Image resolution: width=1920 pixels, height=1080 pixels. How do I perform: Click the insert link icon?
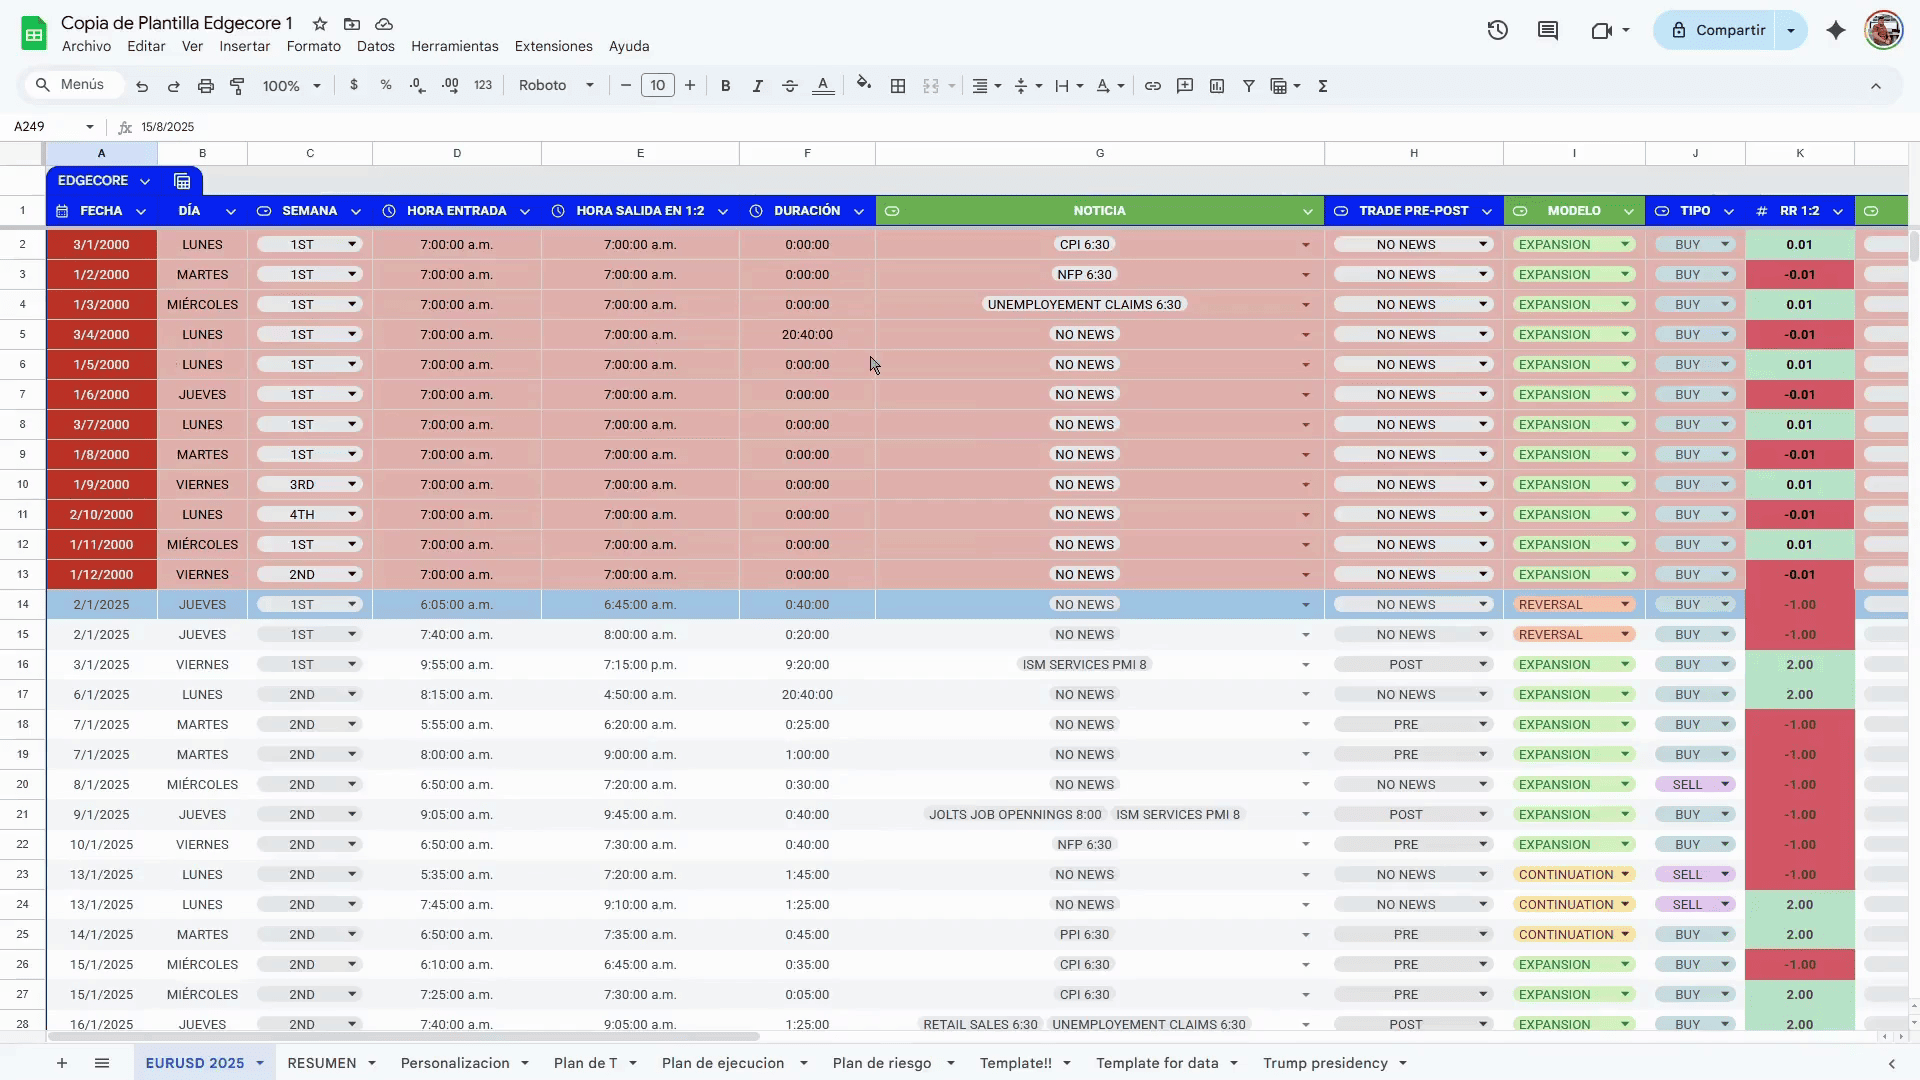coord(1152,86)
